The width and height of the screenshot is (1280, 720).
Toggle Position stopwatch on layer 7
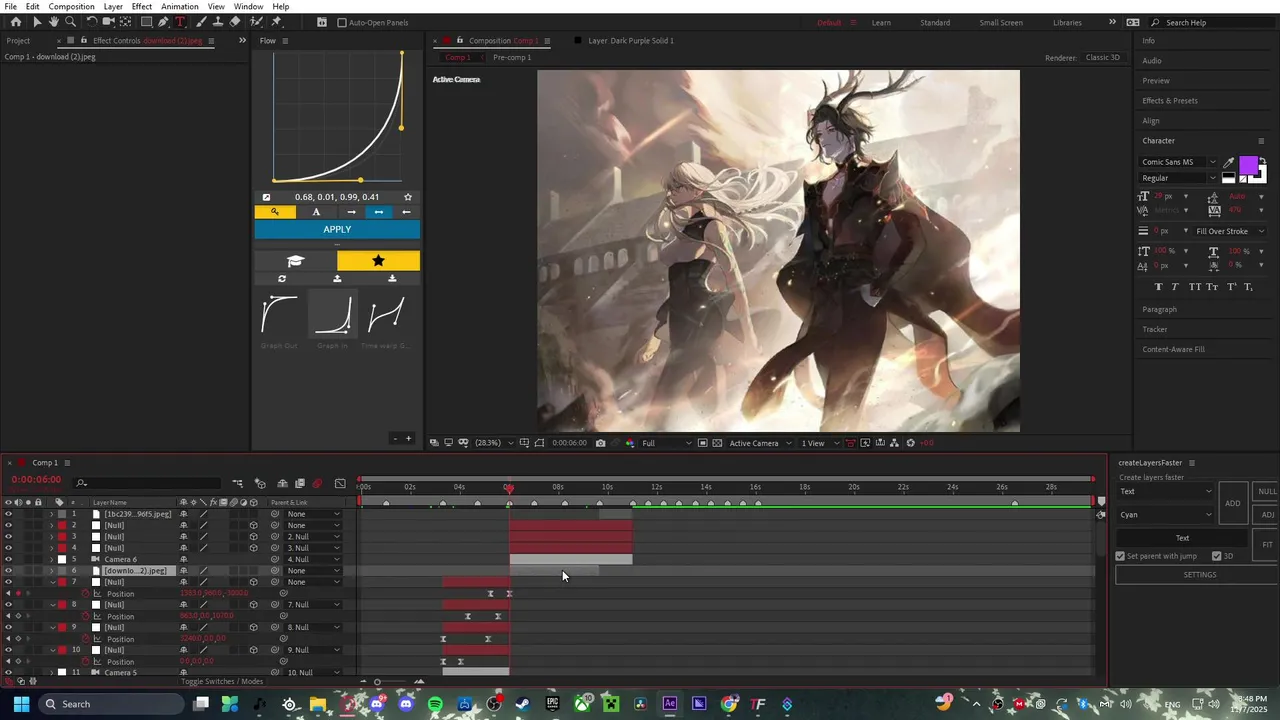pyautogui.click(x=86, y=594)
